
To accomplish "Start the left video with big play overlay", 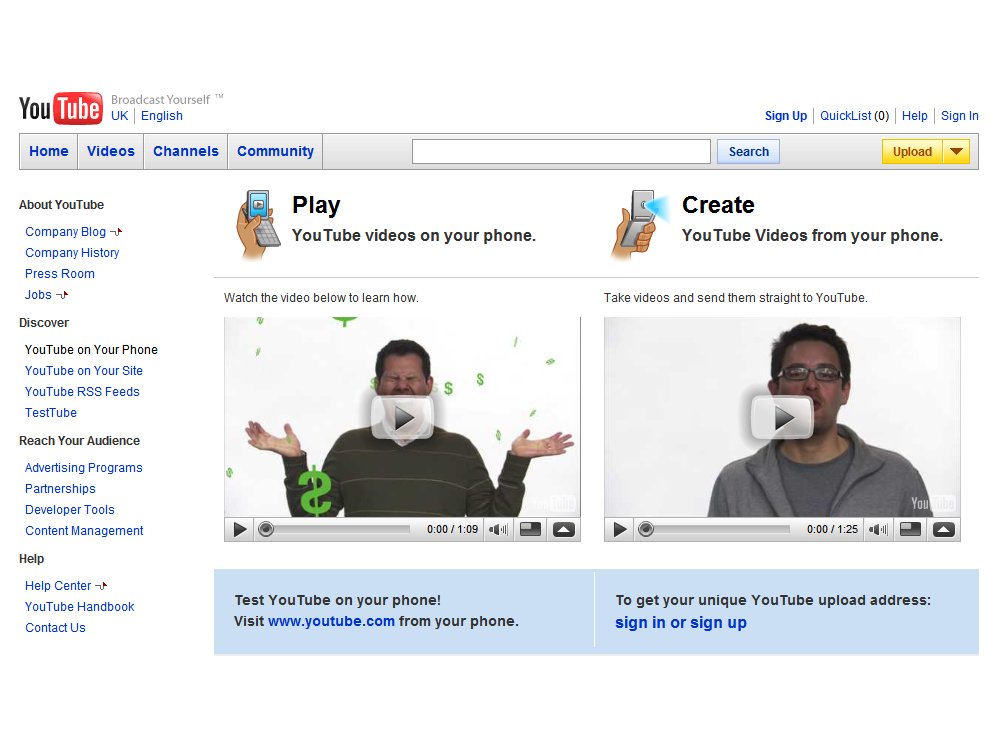I will coord(402,417).
